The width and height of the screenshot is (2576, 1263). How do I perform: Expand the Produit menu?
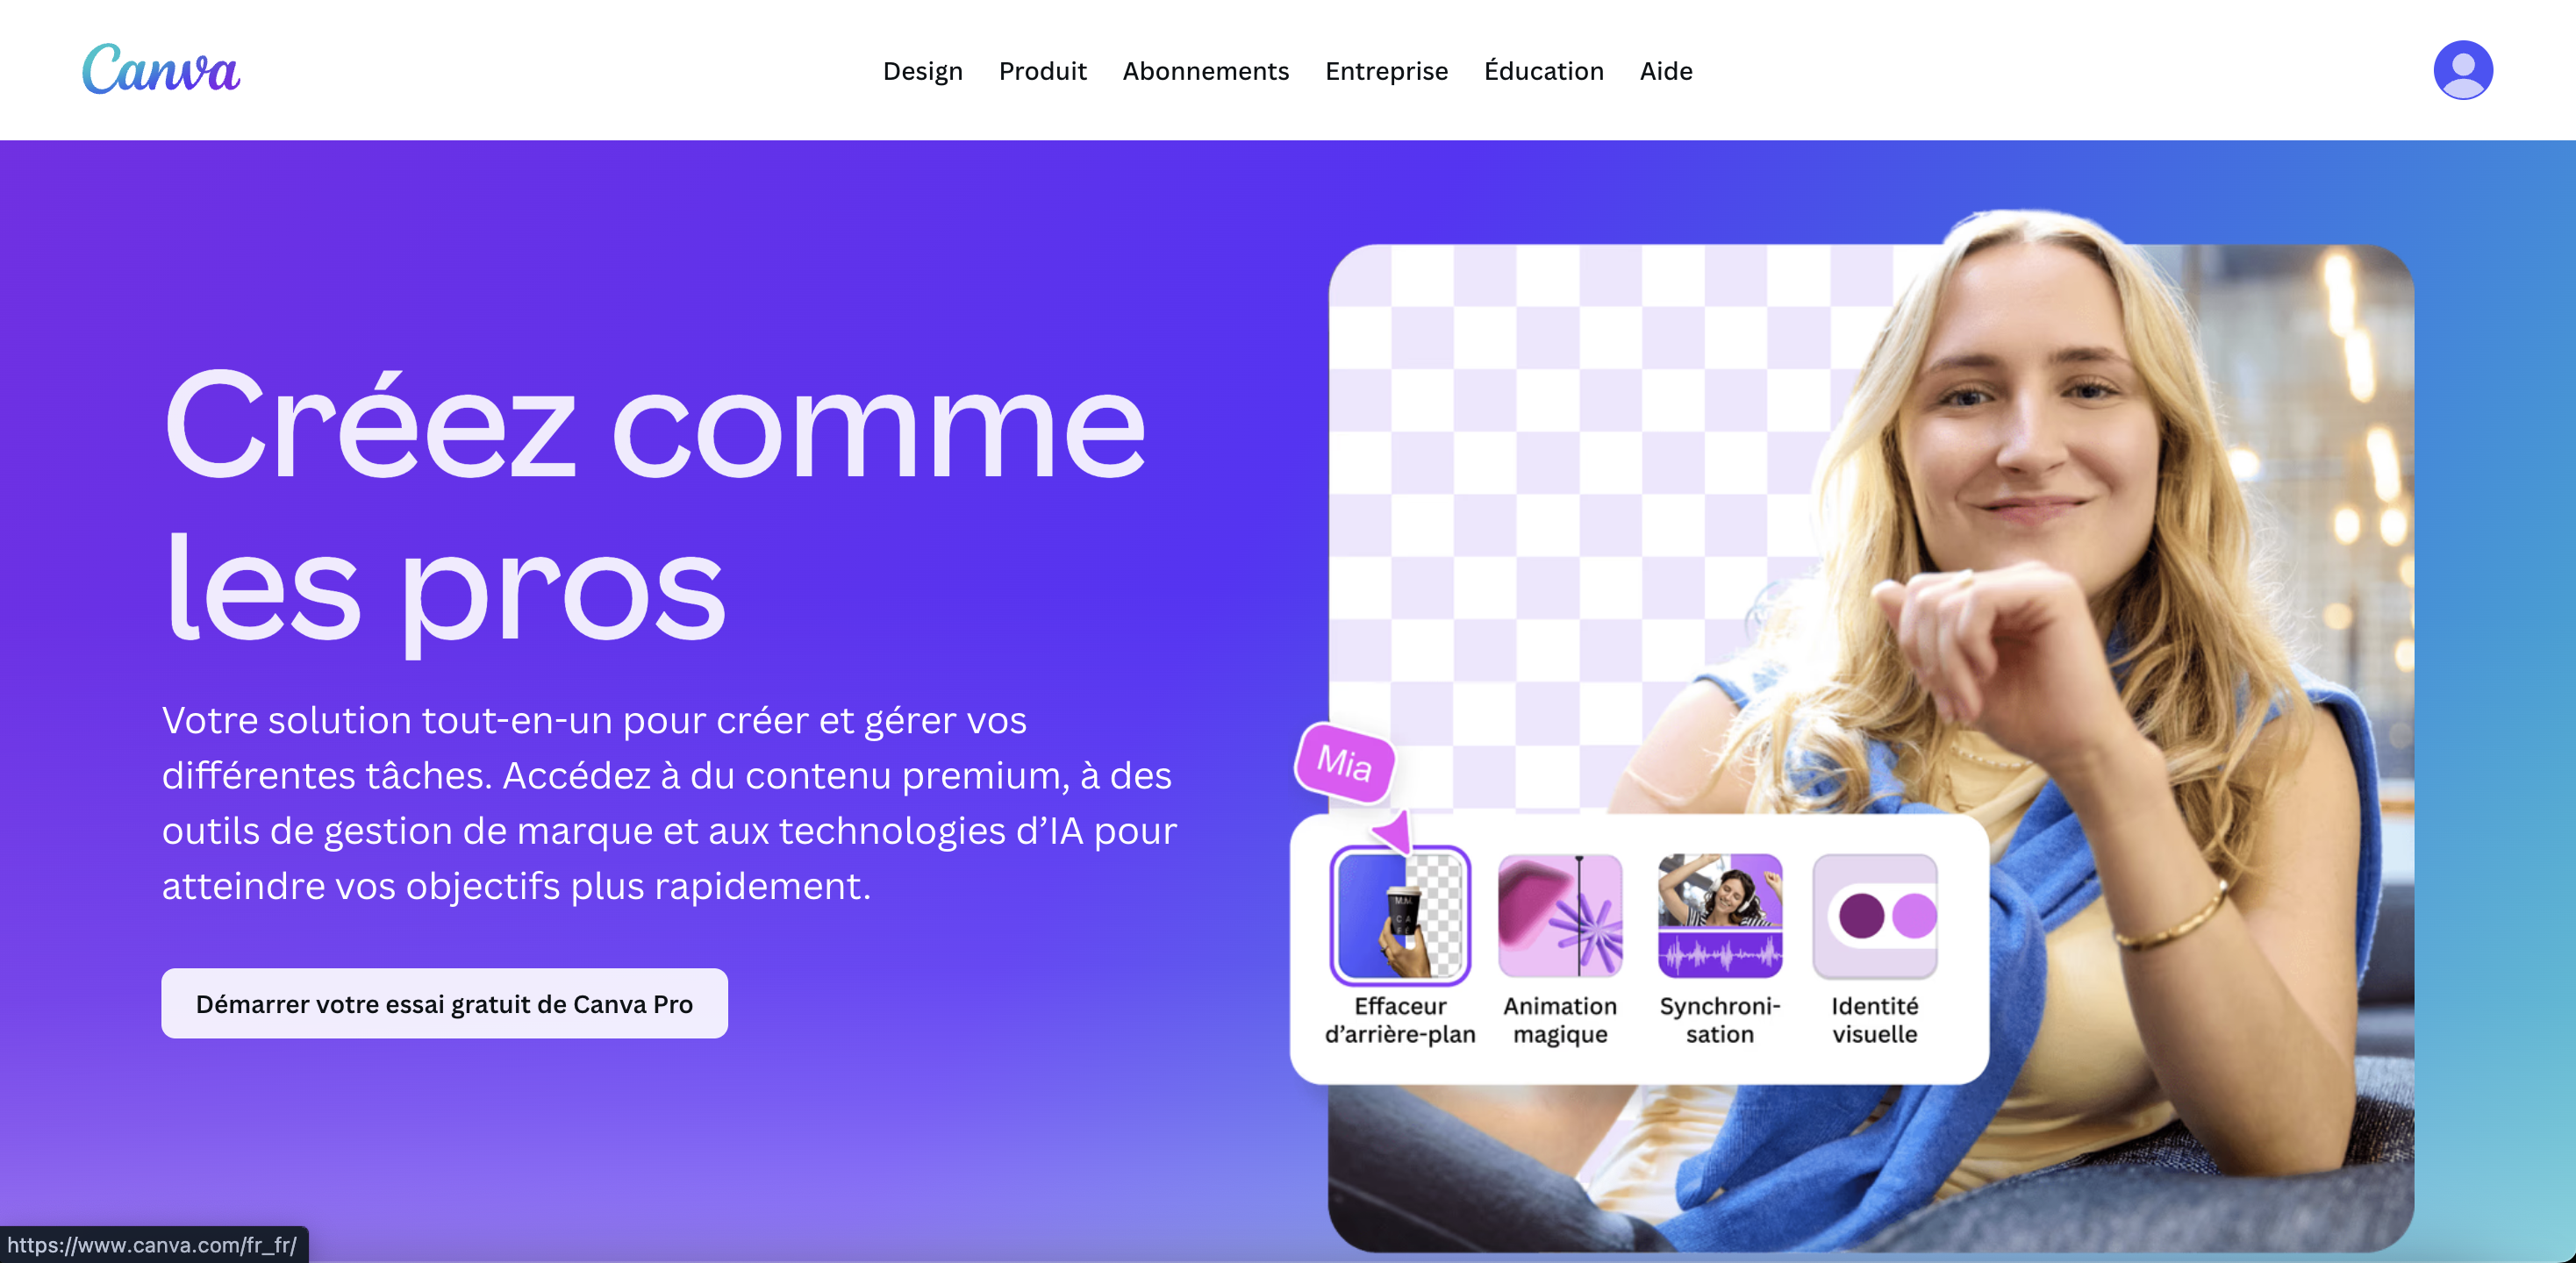1042,71
